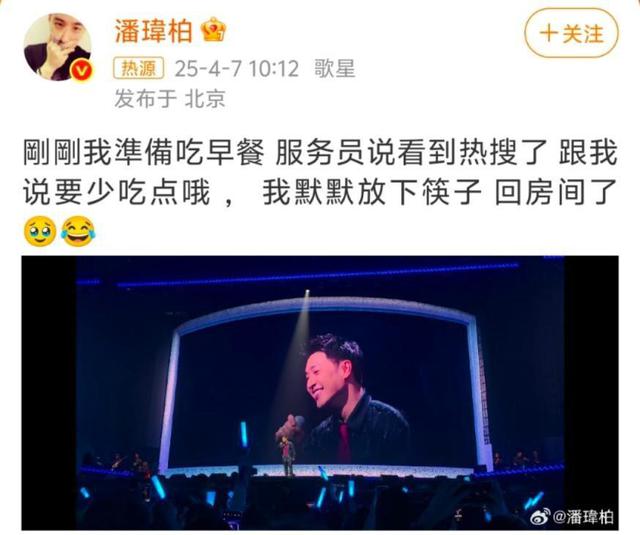Open the poster's profile avatar

58,47
